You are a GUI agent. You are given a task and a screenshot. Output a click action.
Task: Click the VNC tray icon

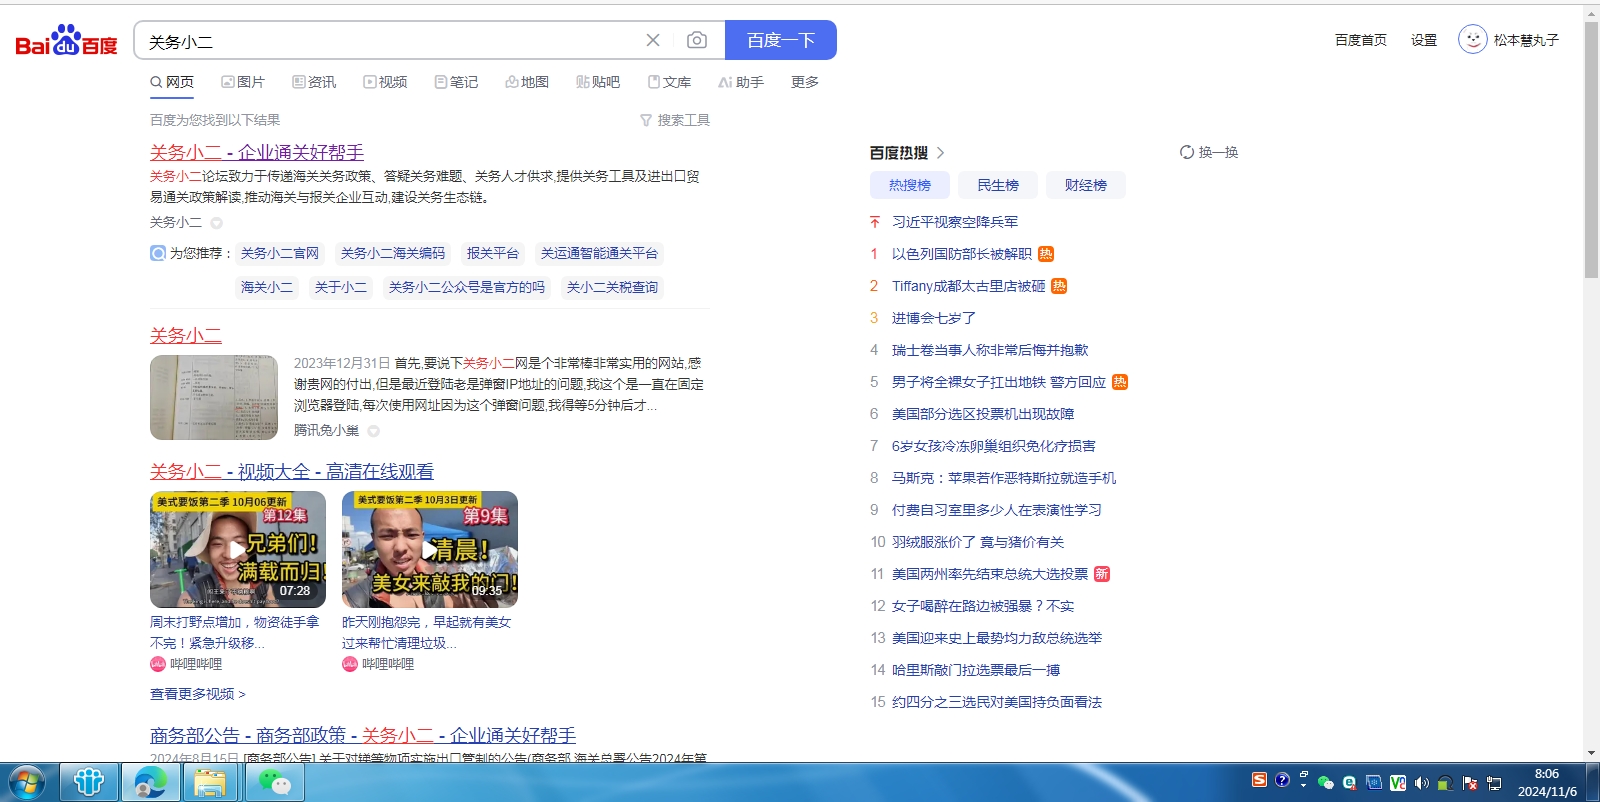pyautogui.click(x=1398, y=783)
